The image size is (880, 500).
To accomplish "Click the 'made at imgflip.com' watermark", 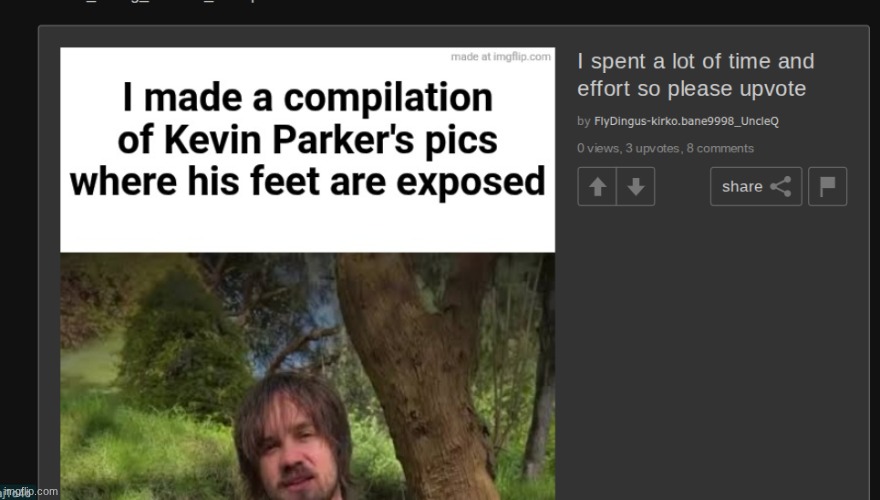I will point(501,57).
